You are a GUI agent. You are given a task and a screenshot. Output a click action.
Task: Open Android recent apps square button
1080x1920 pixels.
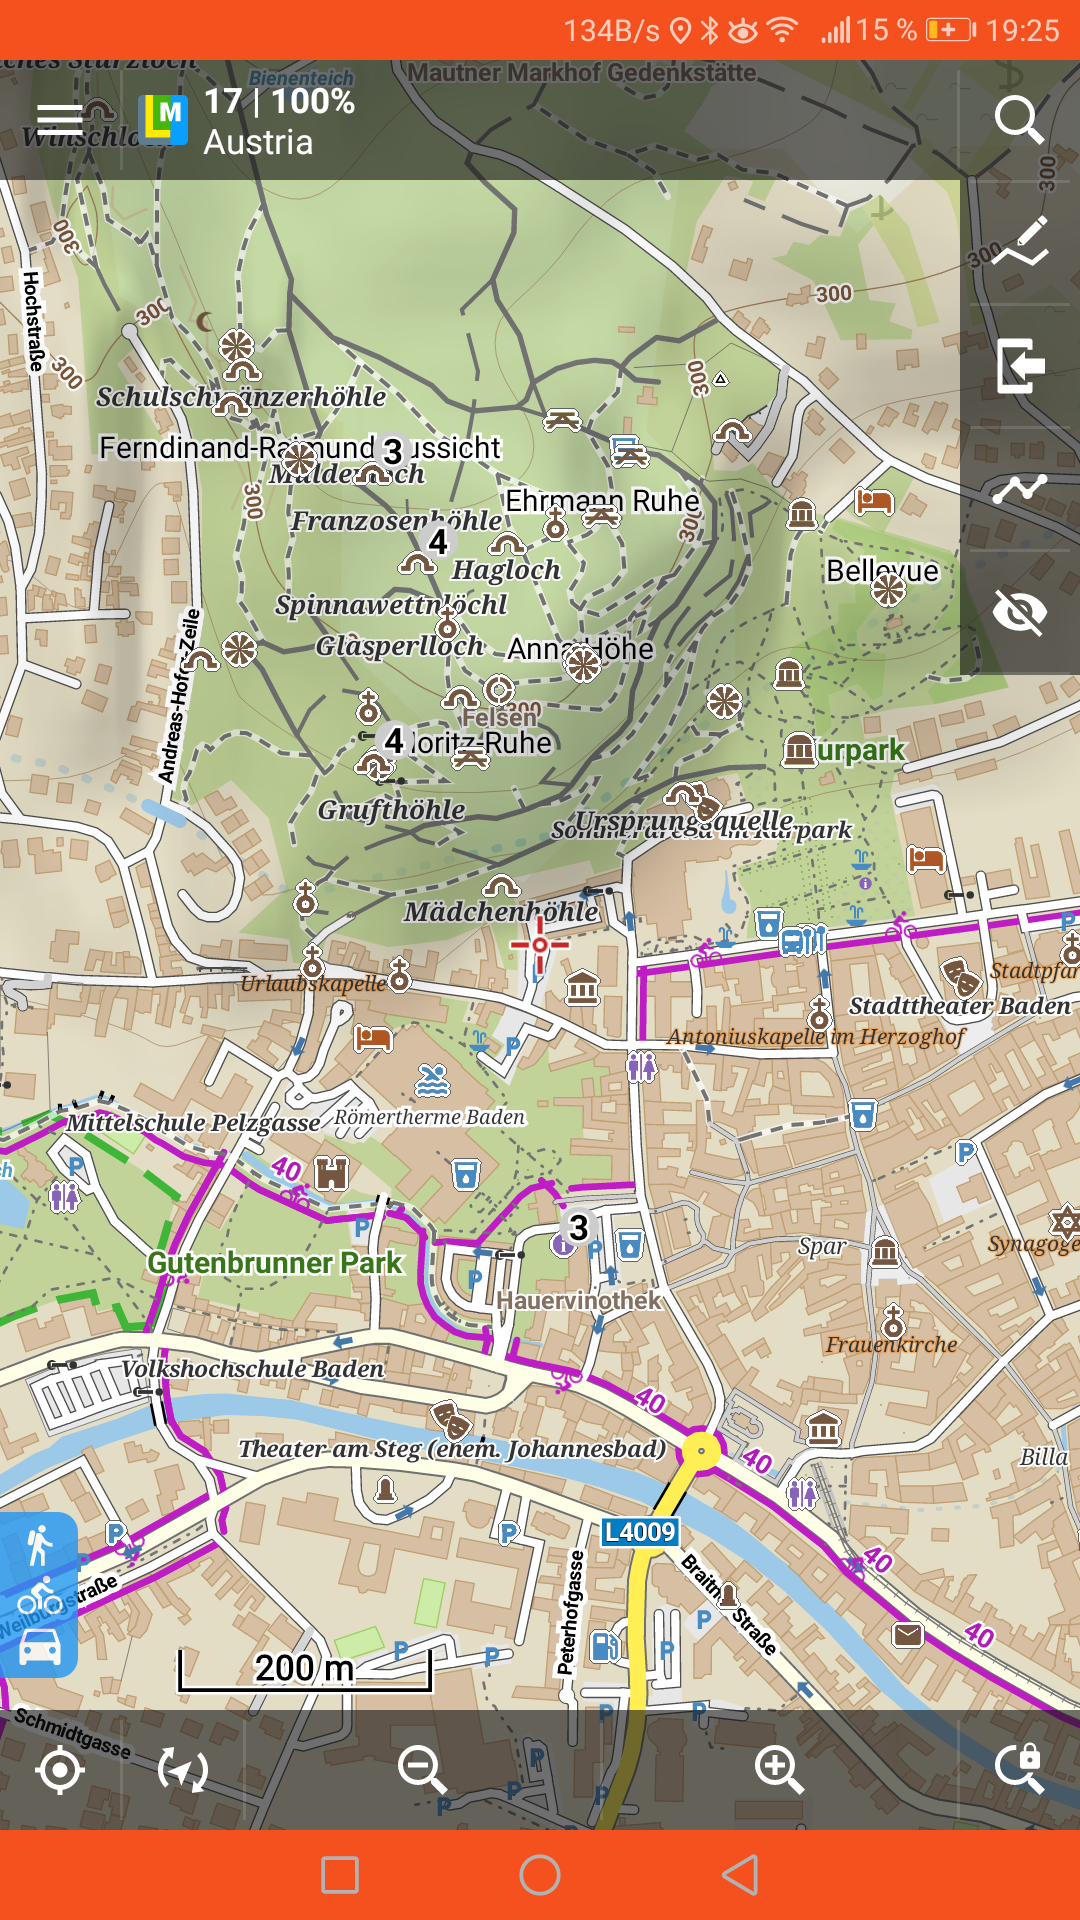(x=340, y=1875)
